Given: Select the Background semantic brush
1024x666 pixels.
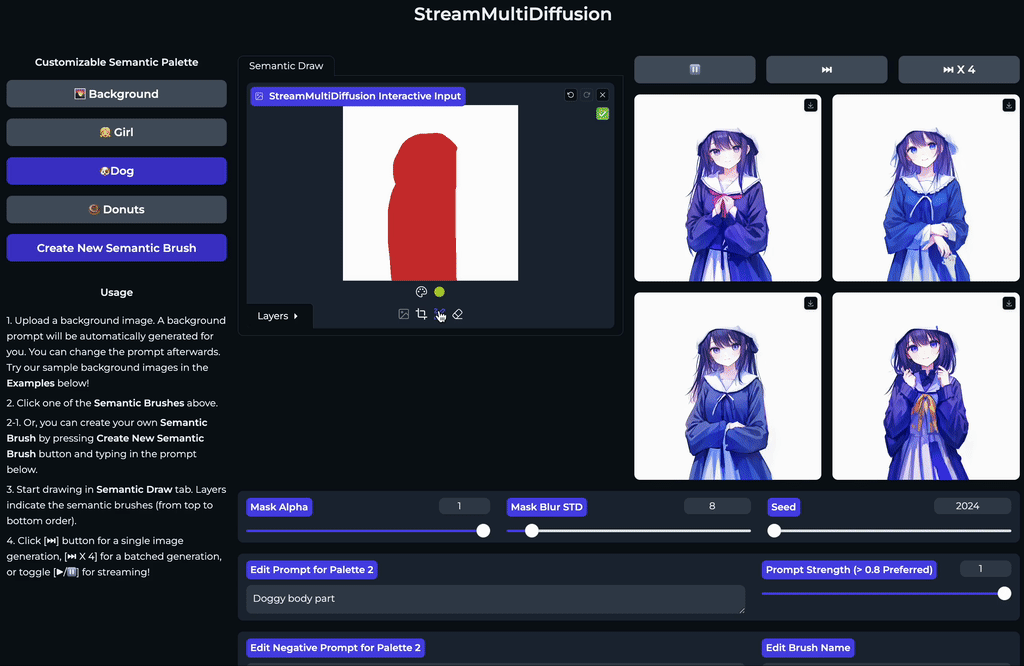Looking at the screenshot, I should point(116,94).
